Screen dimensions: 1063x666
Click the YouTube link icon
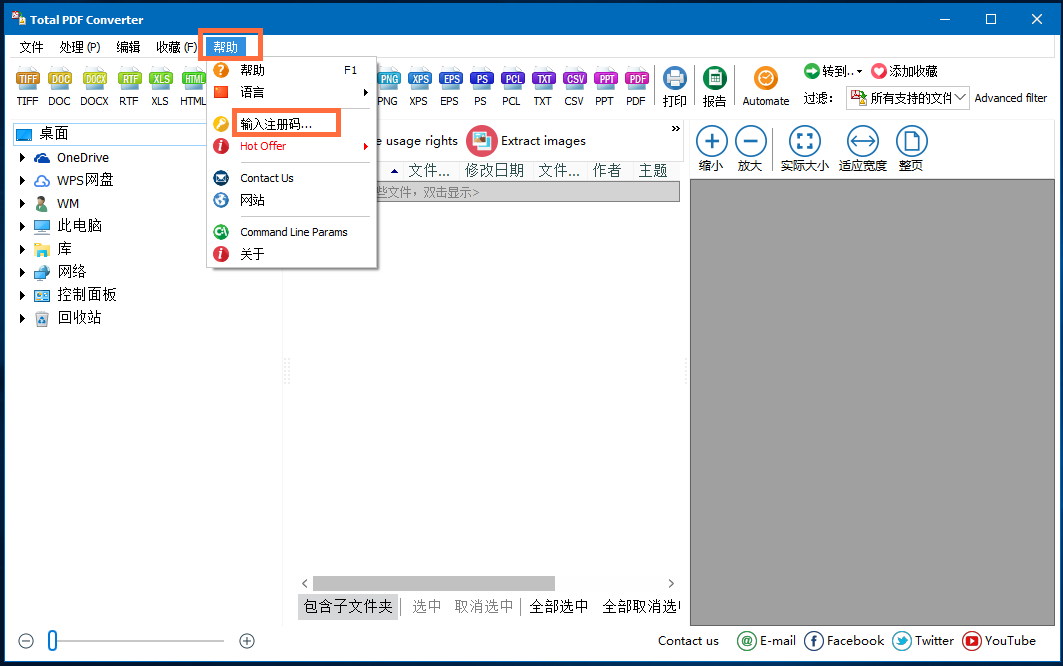coord(972,641)
